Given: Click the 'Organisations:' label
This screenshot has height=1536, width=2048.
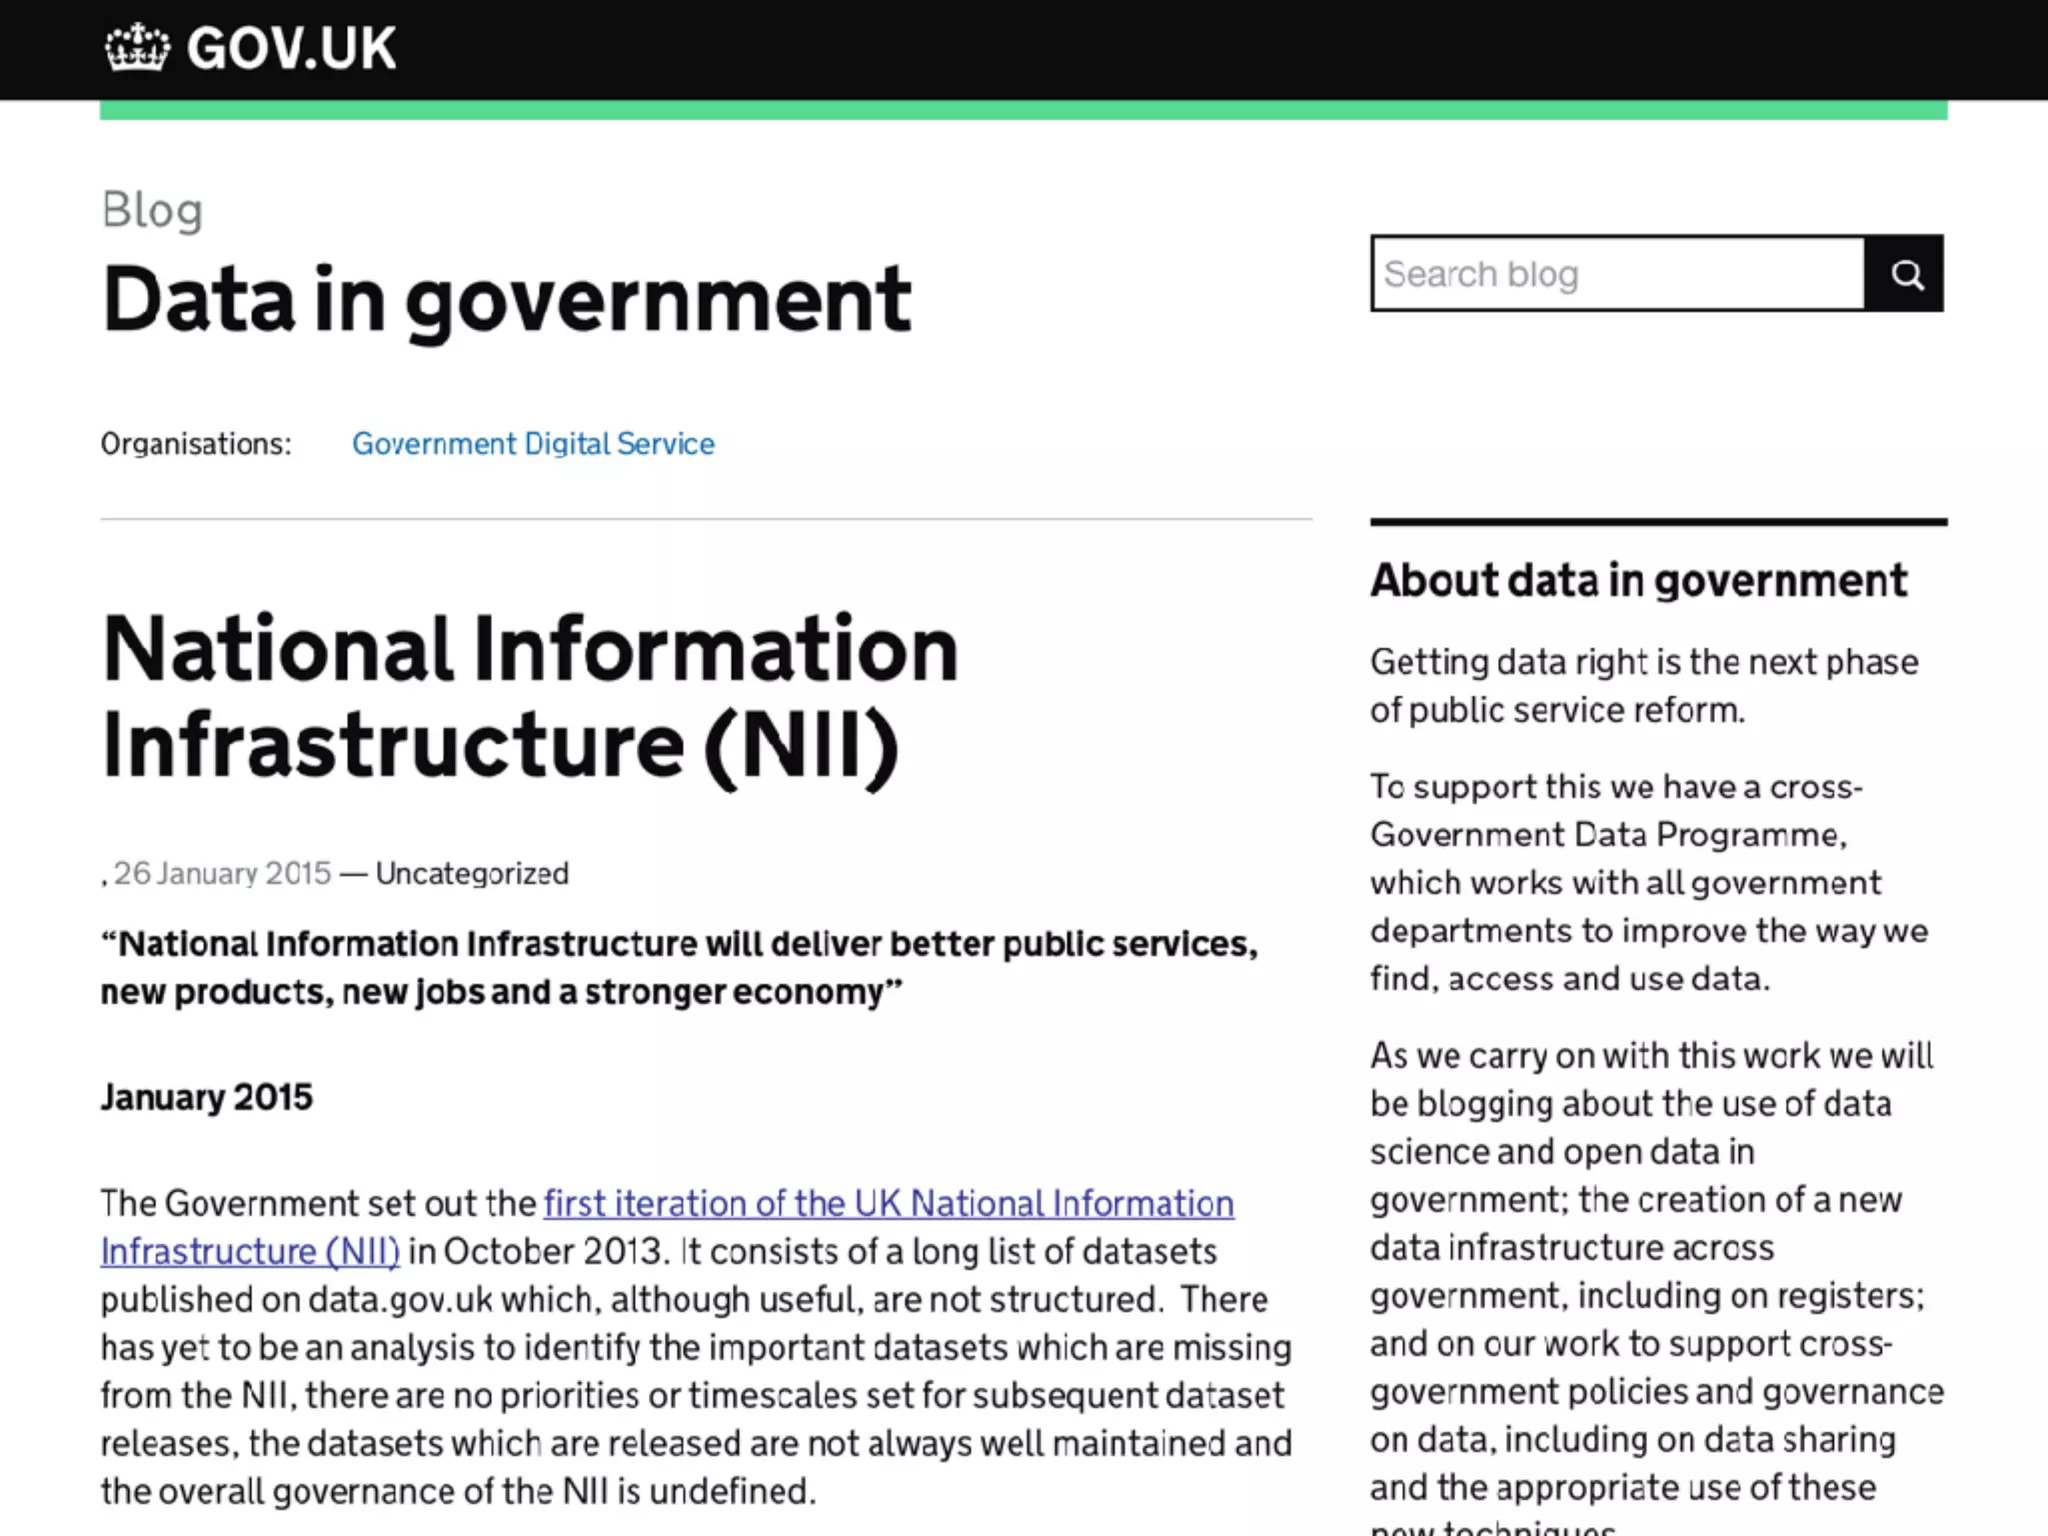Looking at the screenshot, I should click(x=196, y=444).
